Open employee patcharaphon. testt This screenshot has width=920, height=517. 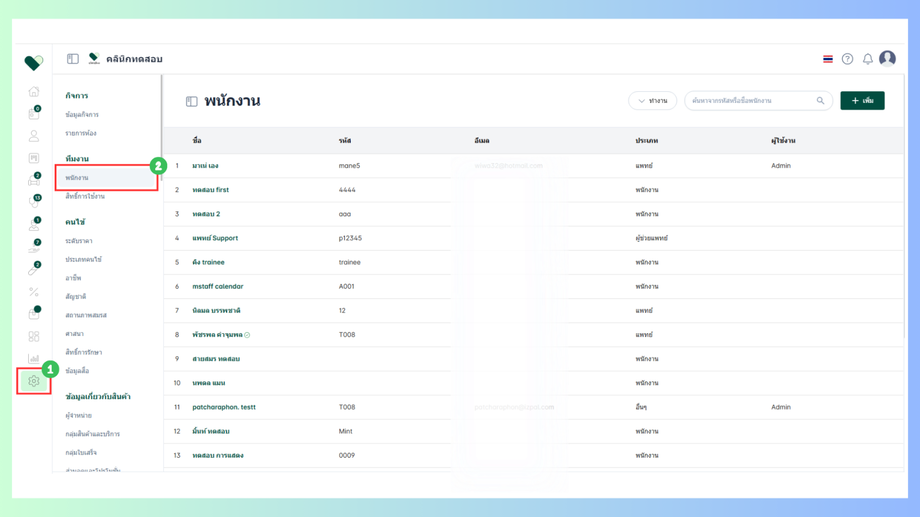pyautogui.click(x=224, y=407)
